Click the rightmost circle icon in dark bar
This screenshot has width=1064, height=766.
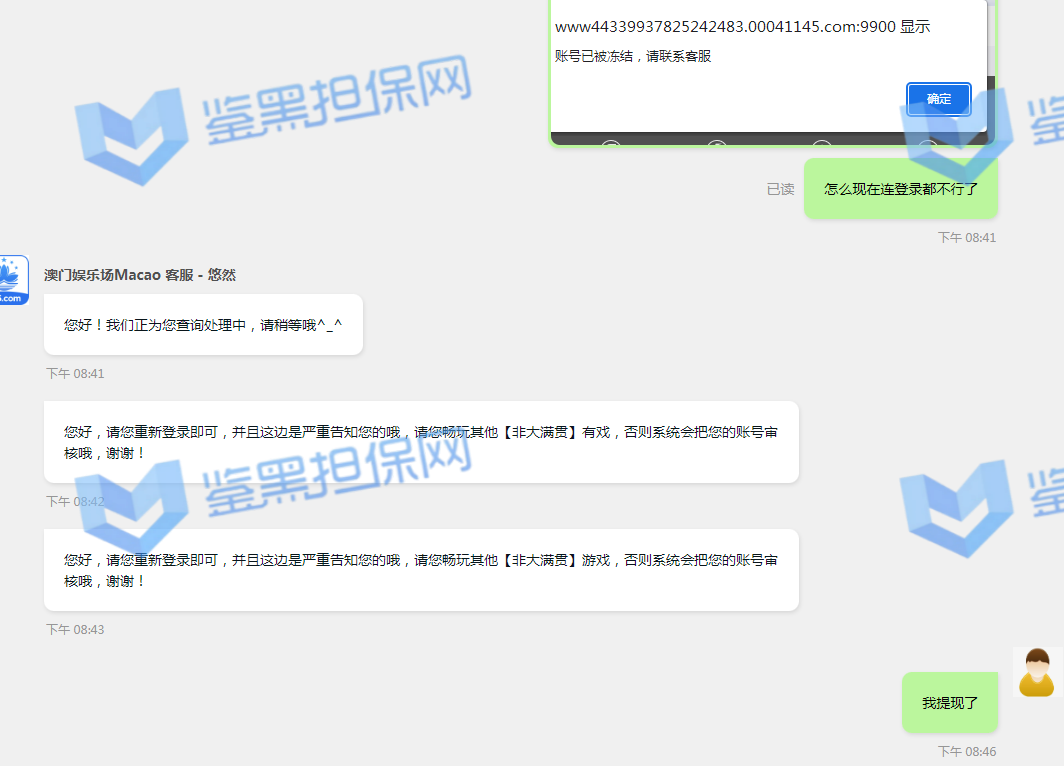[x=927, y=146]
